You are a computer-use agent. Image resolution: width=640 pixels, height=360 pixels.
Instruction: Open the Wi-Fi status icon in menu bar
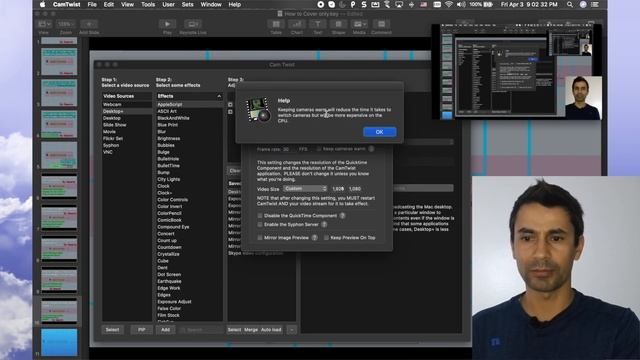tap(449, 4)
